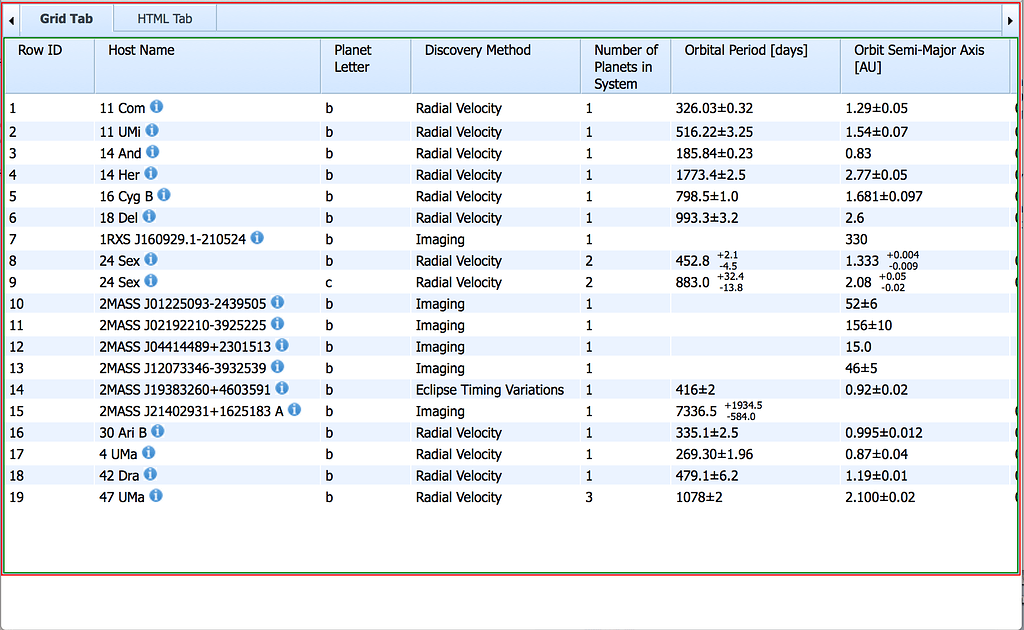Click info icon next to 42 Dra
This screenshot has height=630, width=1024.
pos(150,475)
